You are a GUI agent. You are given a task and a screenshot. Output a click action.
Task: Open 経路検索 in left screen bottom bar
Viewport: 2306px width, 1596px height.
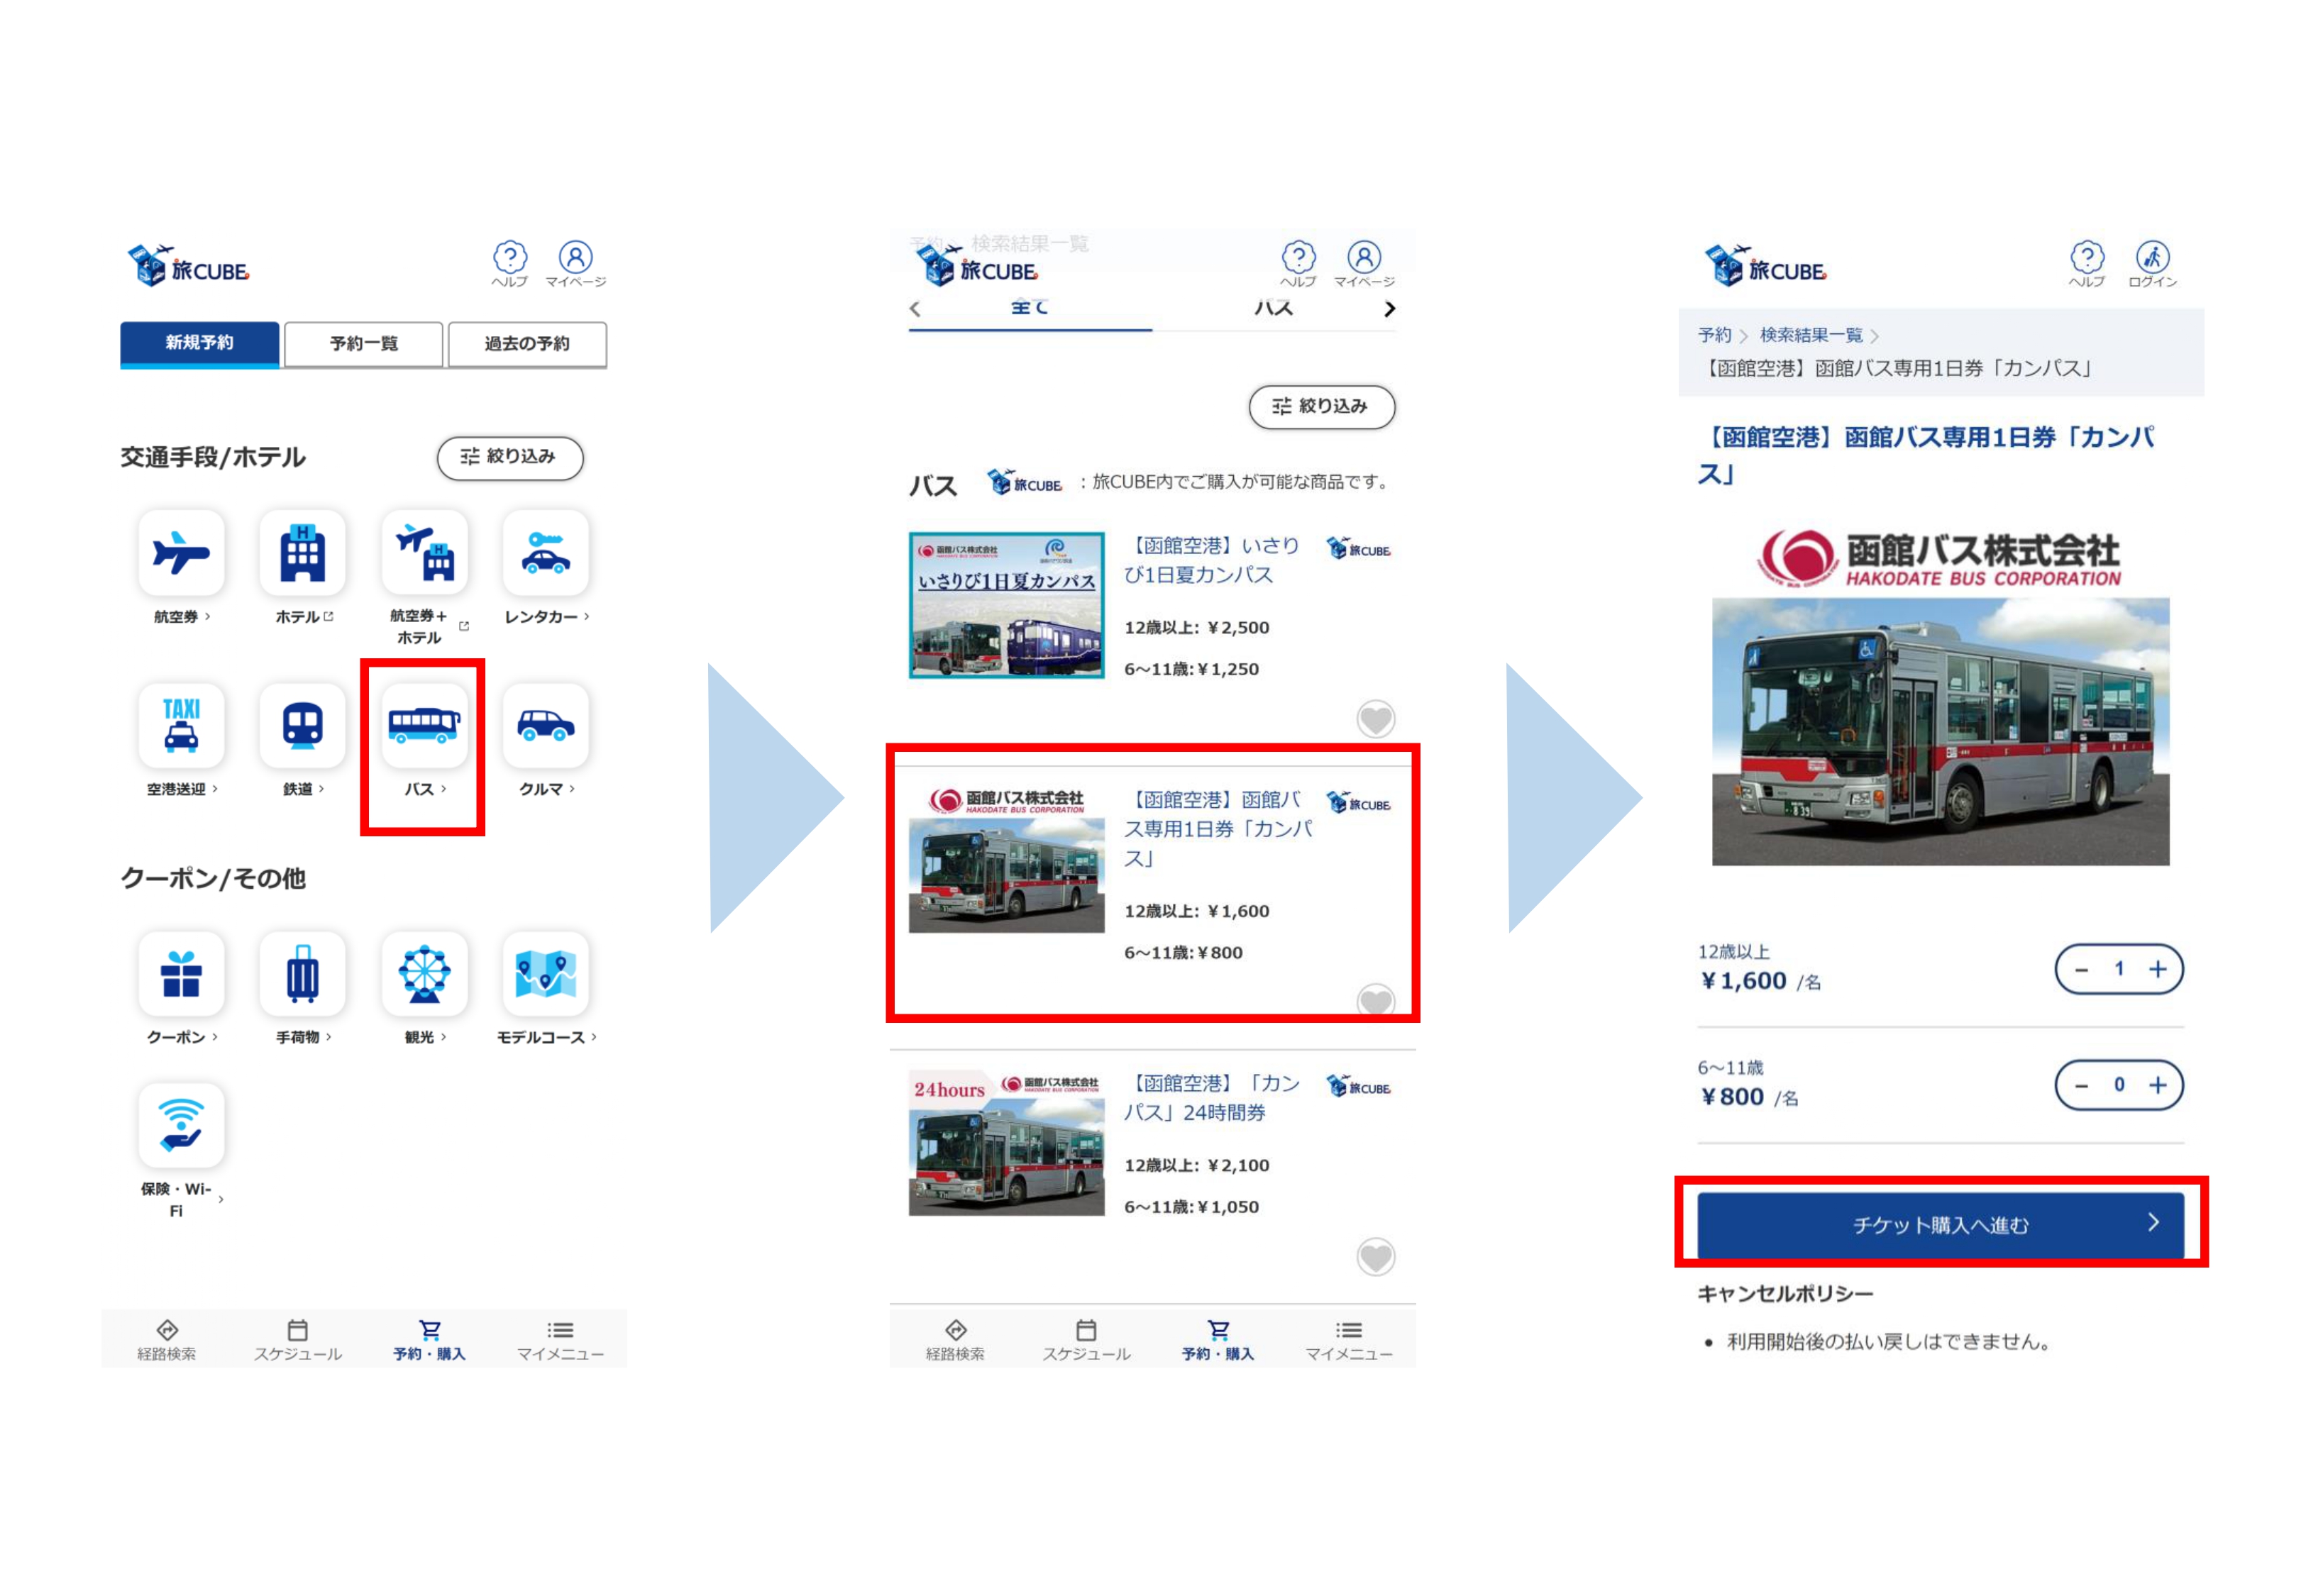coord(167,1341)
